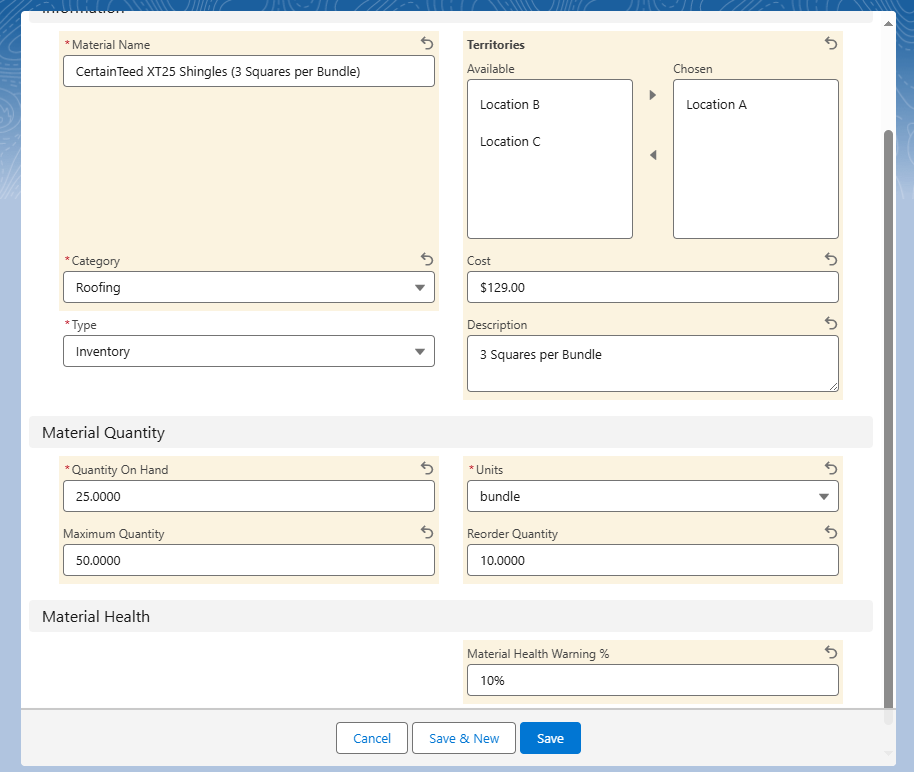Click the revert icon for Quantity On Hand
This screenshot has height=772, width=914.
(x=426, y=468)
